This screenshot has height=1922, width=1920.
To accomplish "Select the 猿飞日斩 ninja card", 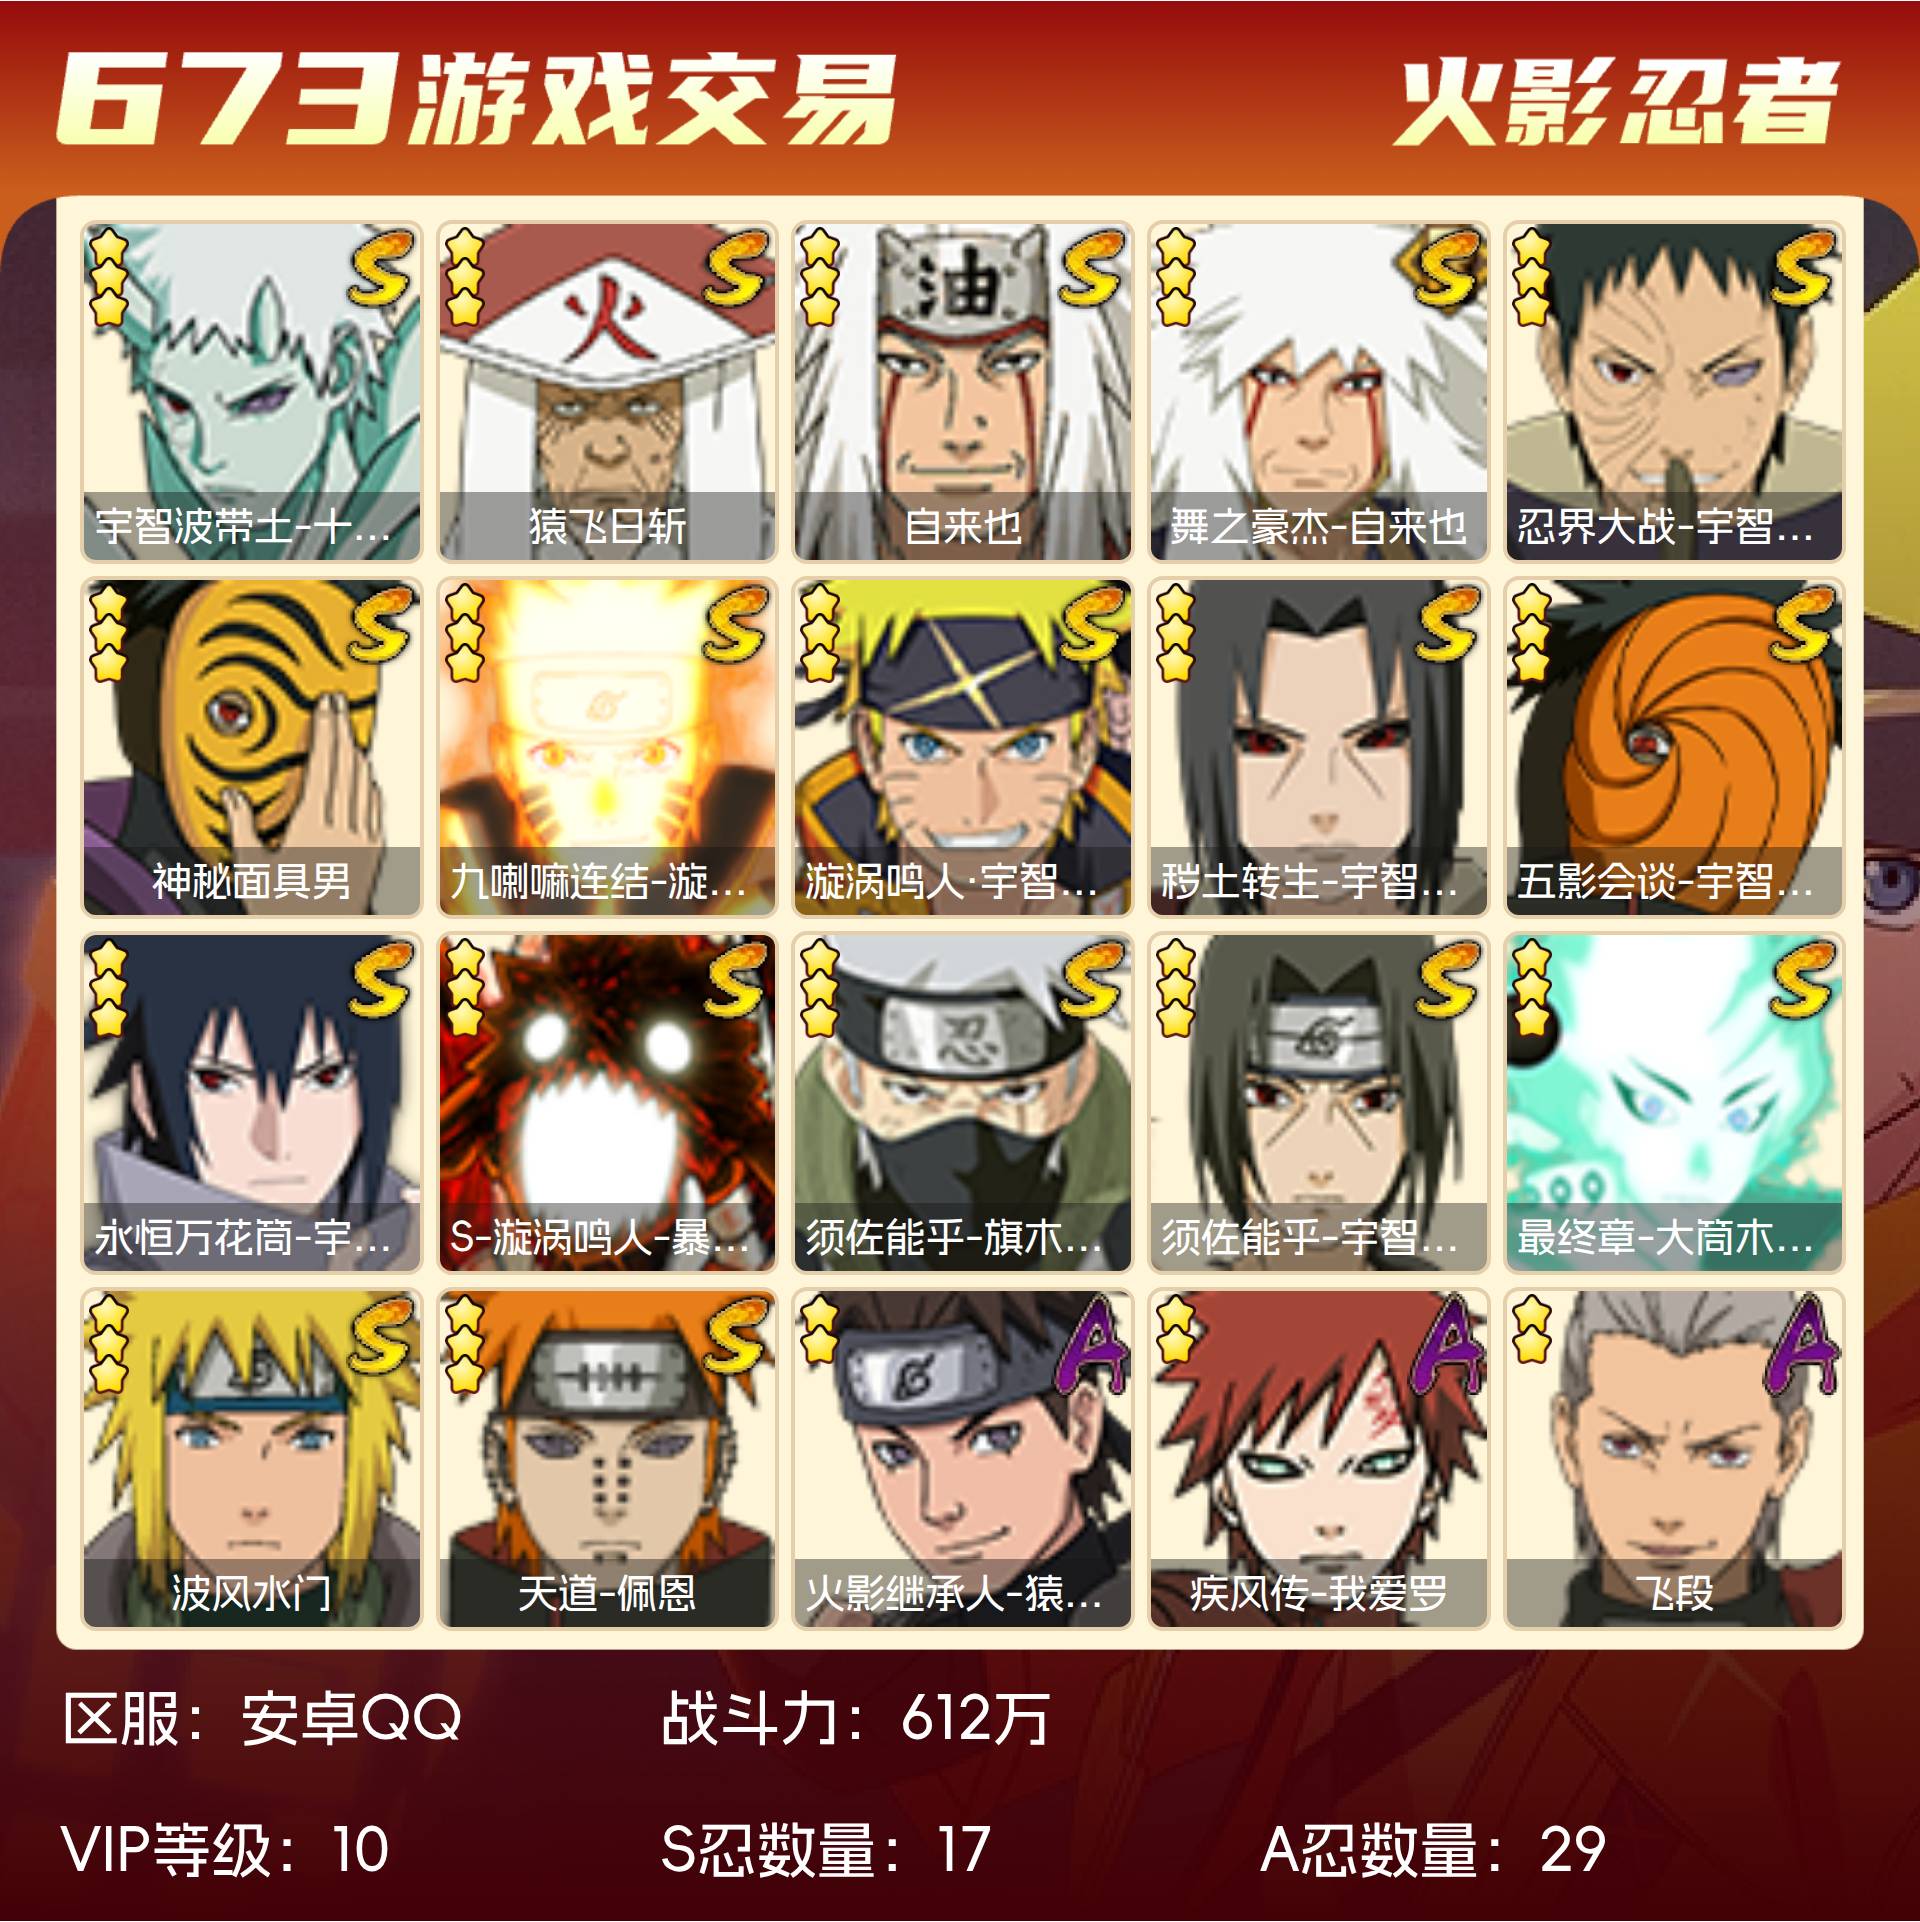I will (607, 391).
